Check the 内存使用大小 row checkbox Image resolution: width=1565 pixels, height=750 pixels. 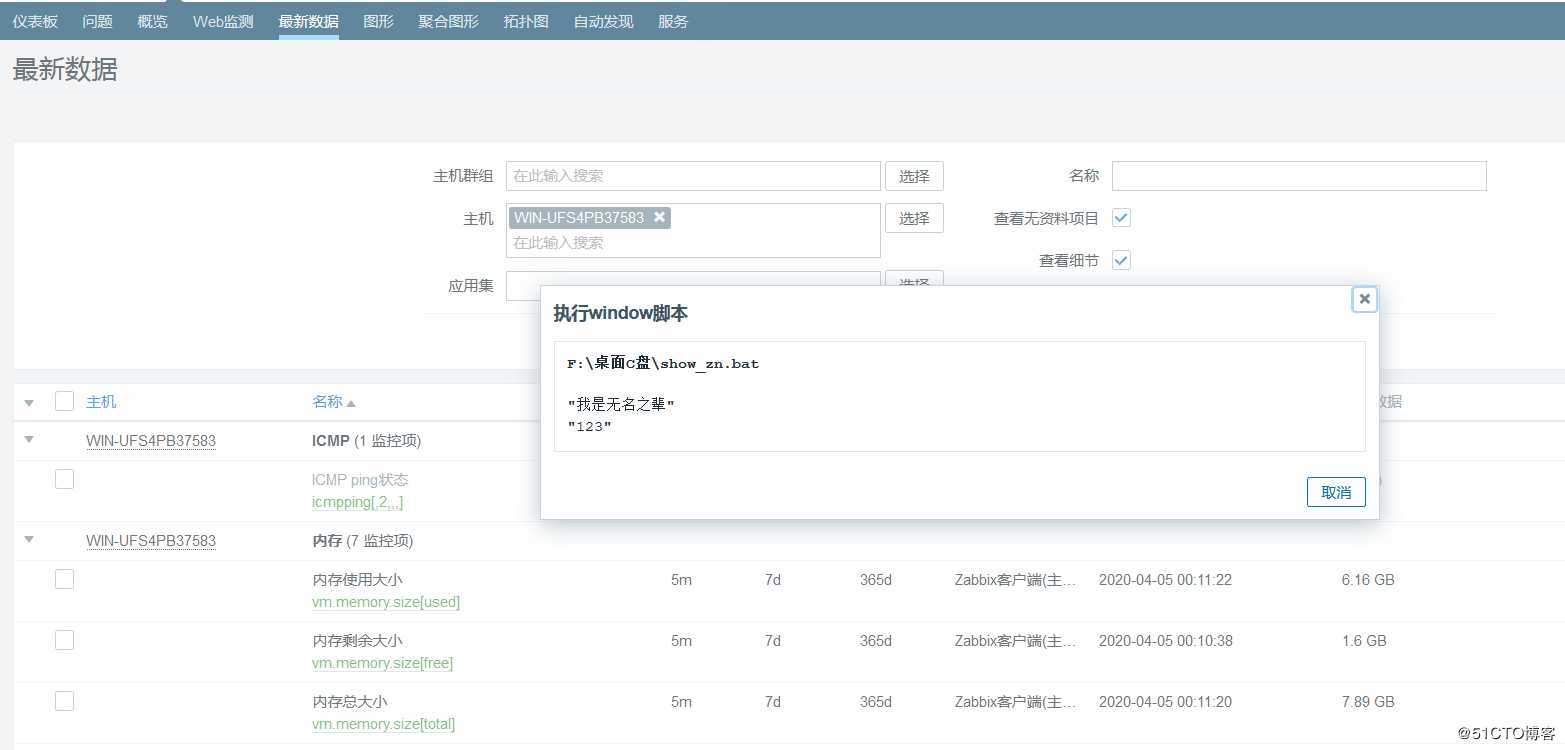64,579
